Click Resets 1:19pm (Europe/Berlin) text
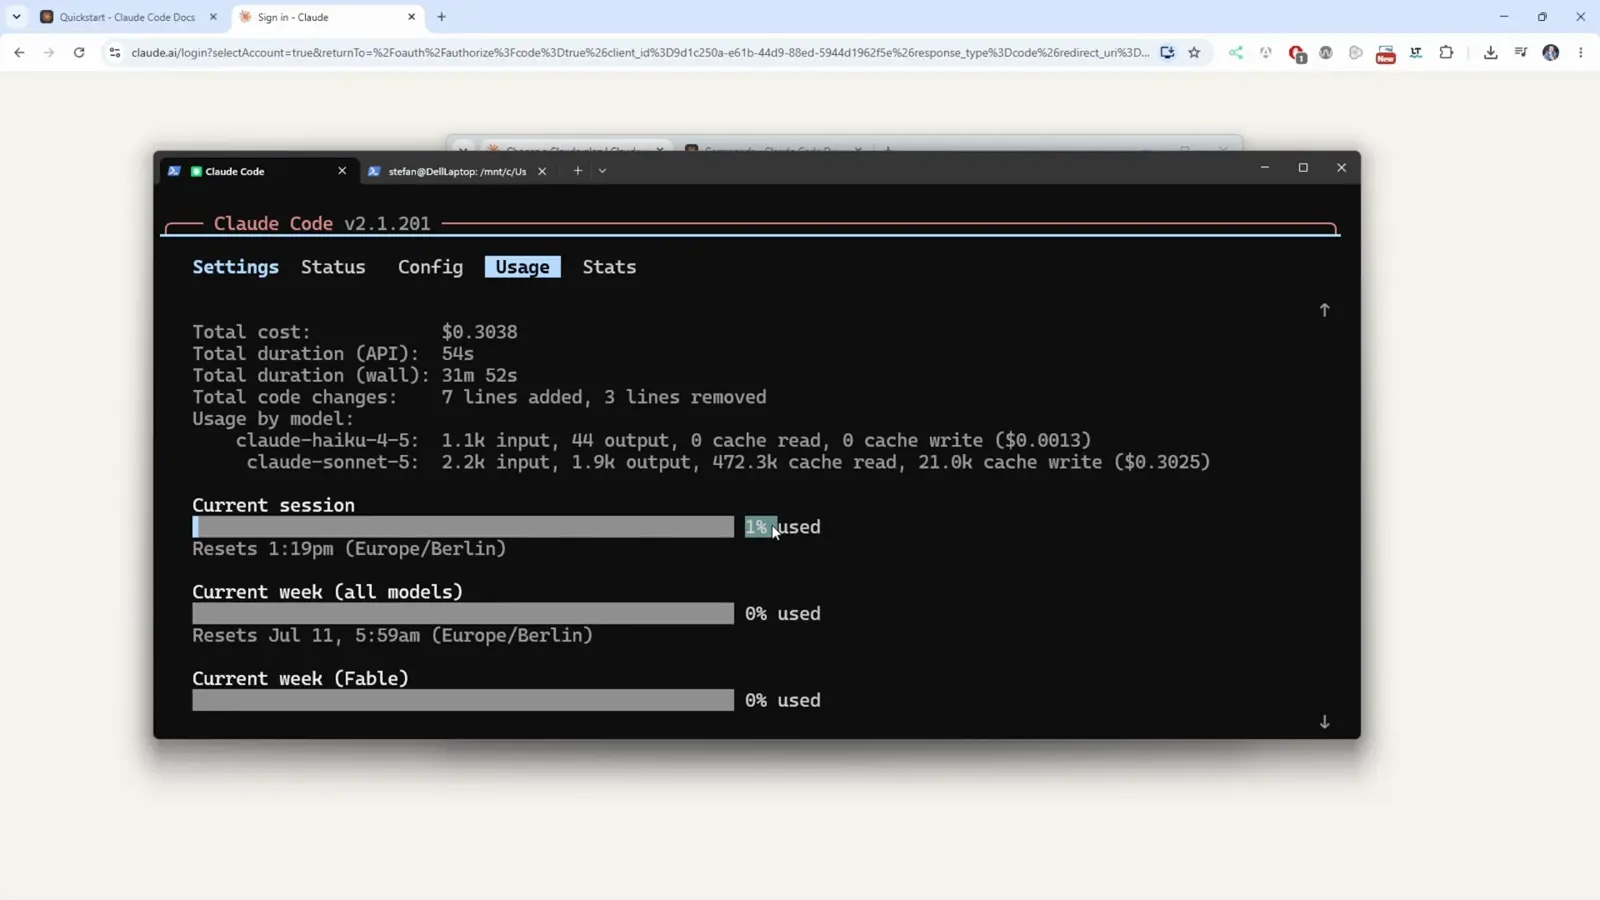The height and width of the screenshot is (900, 1600). pyautogui.click(x=349, y=549)
